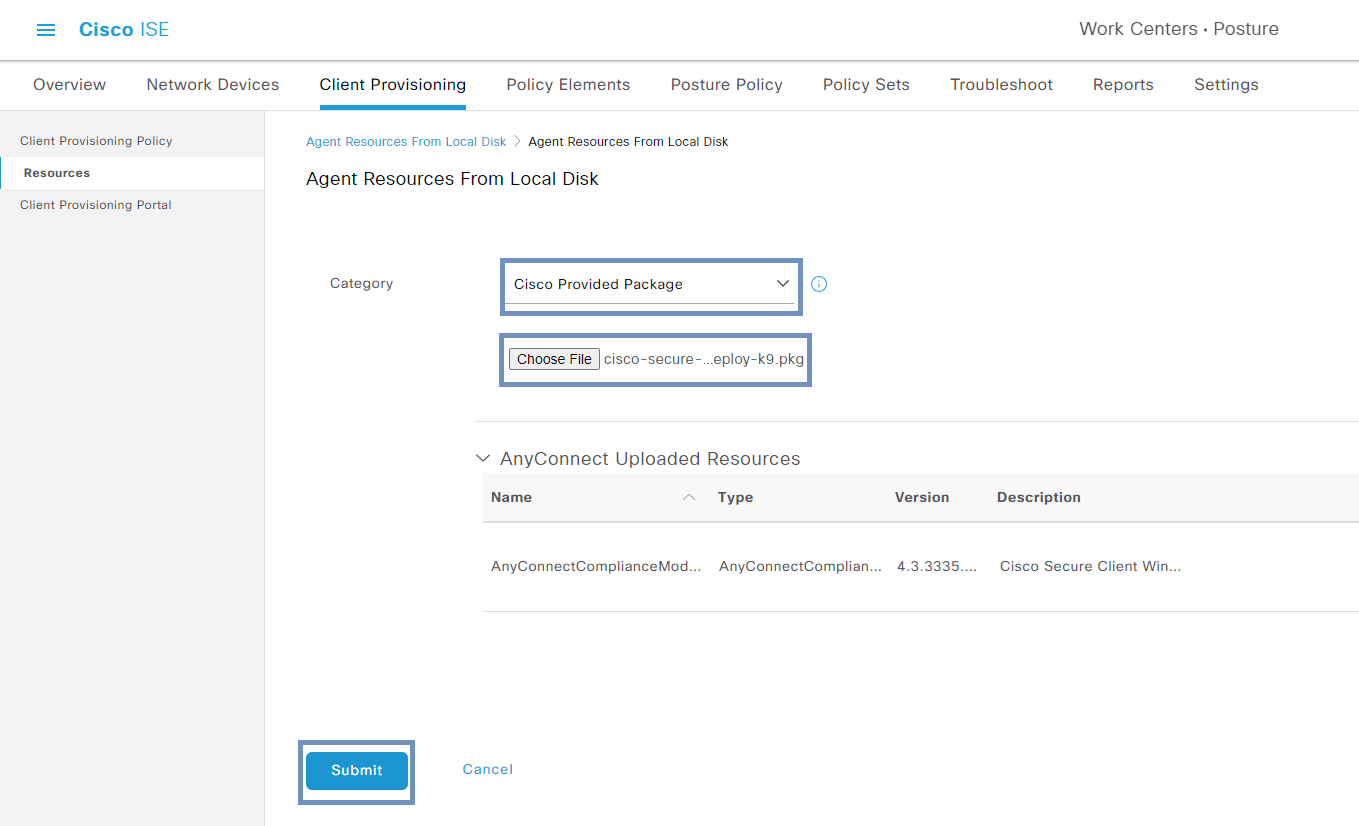Open the Network Devices tab
Viewport: 1359px width, 826px height.
click(x=213, y=85)
